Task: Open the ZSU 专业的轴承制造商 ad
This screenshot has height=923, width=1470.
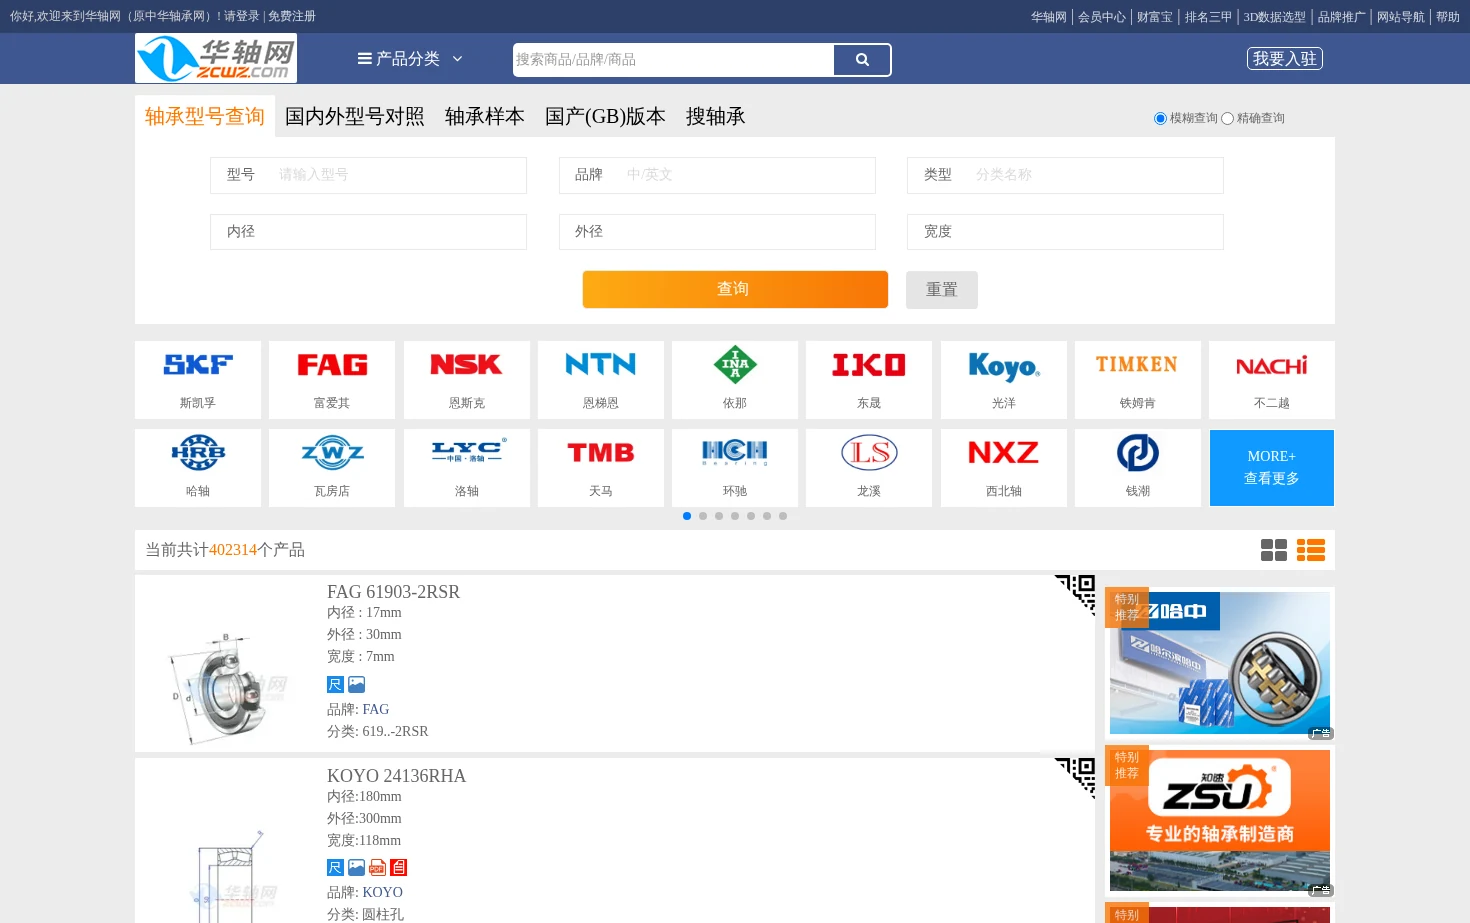Action: (1220, 820)
